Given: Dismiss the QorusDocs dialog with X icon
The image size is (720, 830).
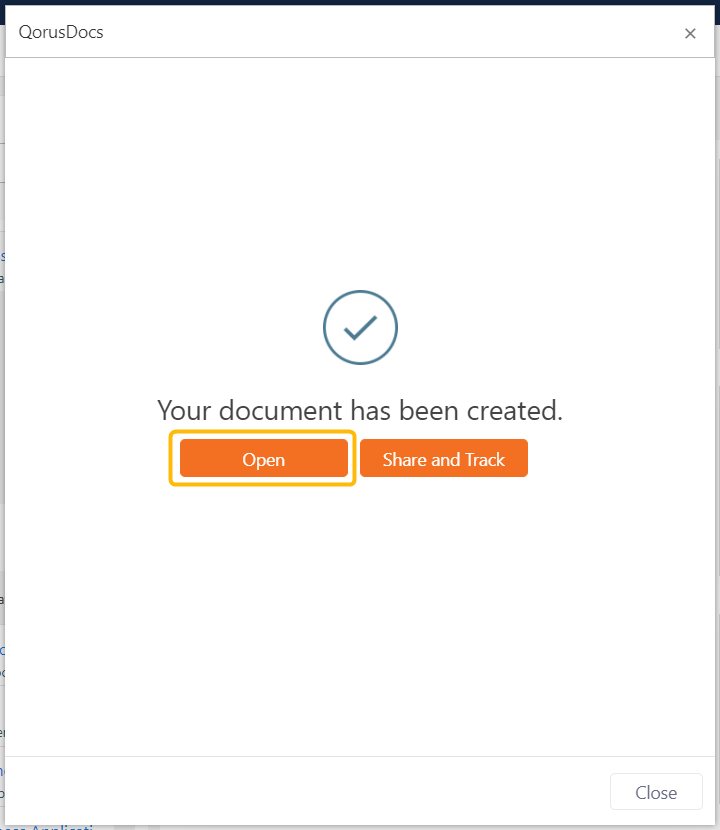Looking at the screenshot, I should 690,33.
